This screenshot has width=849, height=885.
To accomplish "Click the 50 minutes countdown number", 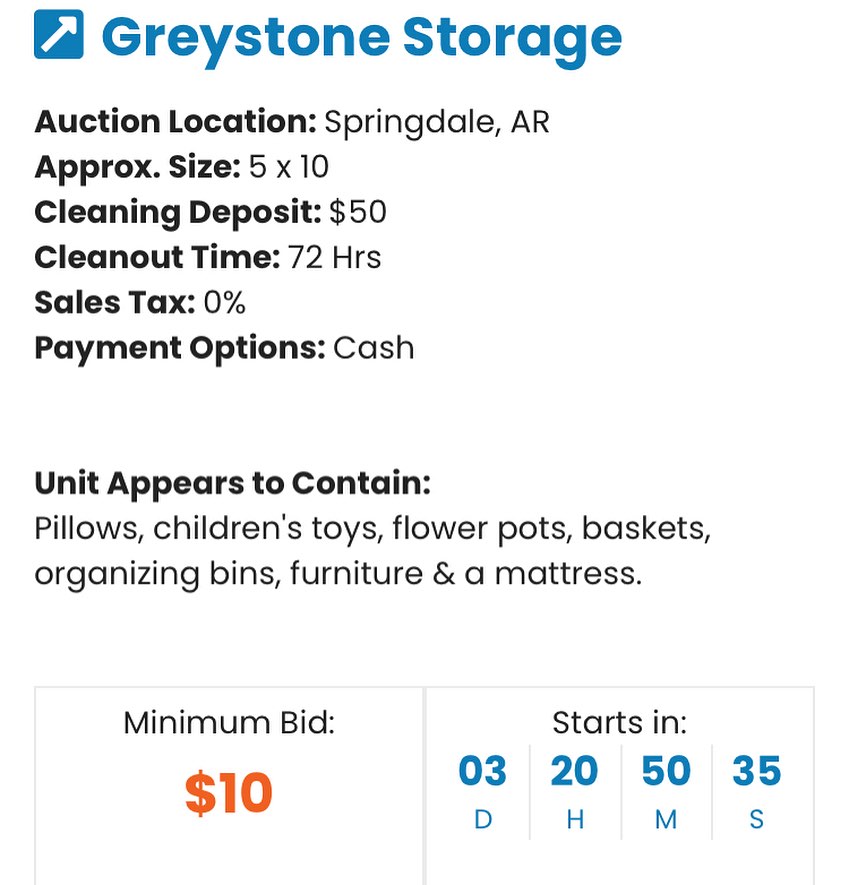I will coord(666,771).
